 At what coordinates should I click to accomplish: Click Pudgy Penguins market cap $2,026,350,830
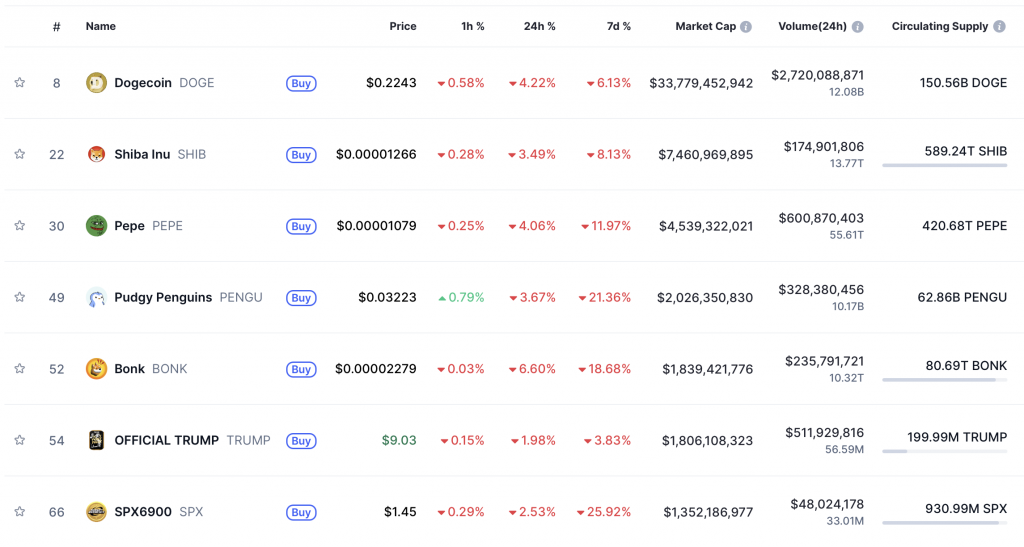click(705, 297)
